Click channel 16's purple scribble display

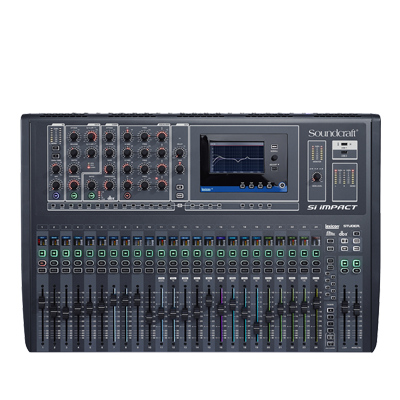tap(221, 241)
